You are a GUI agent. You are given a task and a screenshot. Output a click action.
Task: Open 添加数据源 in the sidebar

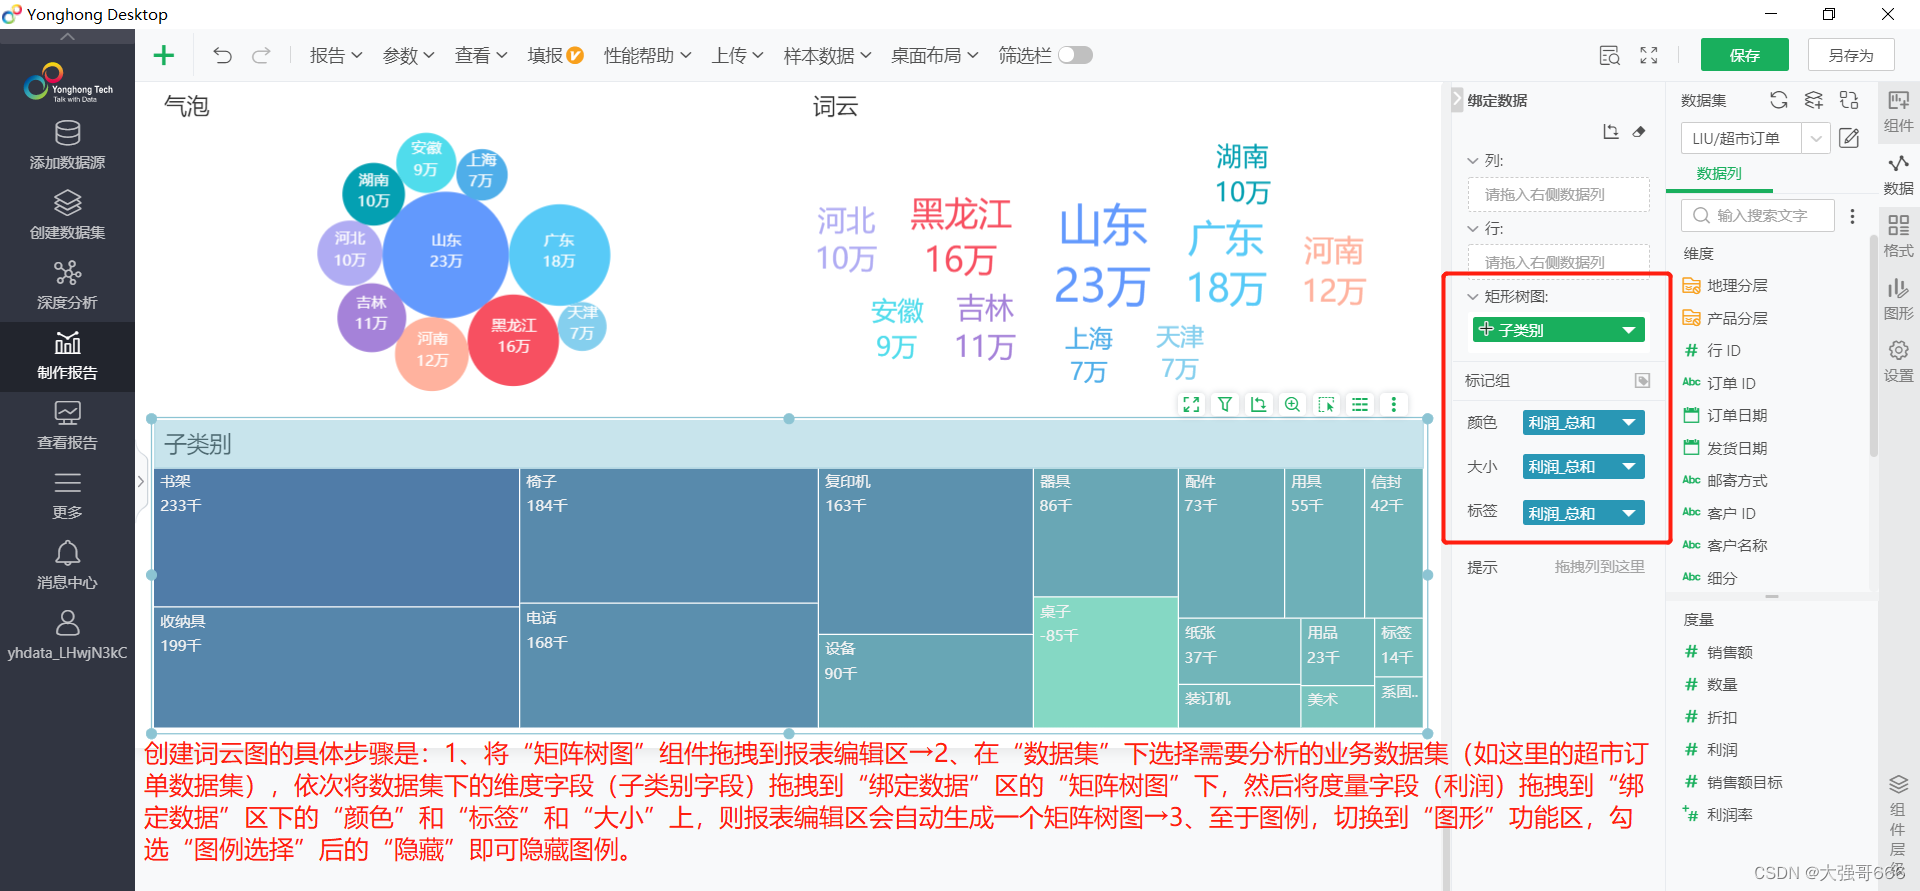click(x=67, y=145)
